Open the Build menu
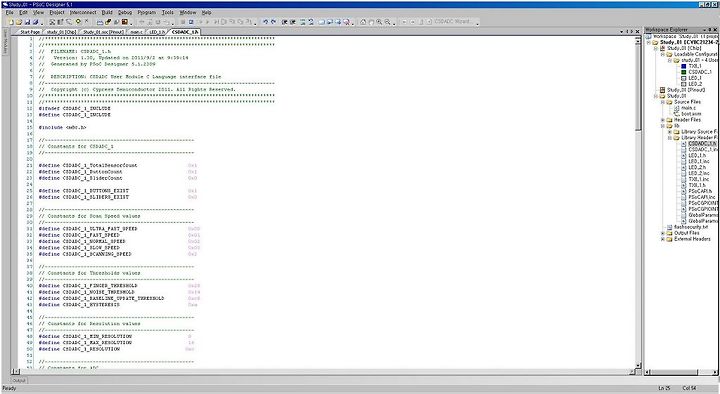Screen dimensions: 720x394 click(x=107, y=12)
